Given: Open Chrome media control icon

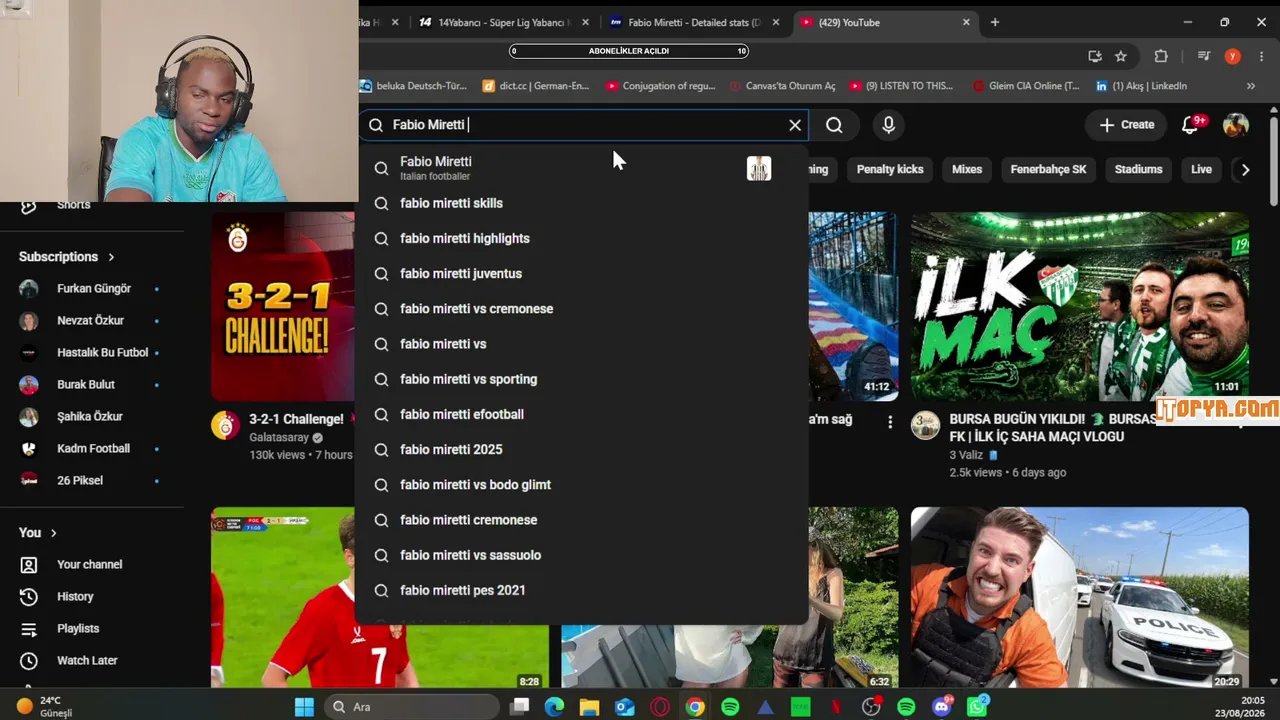Looking at the screenshot, I should pyautogui.click(x=1204, y=56).
